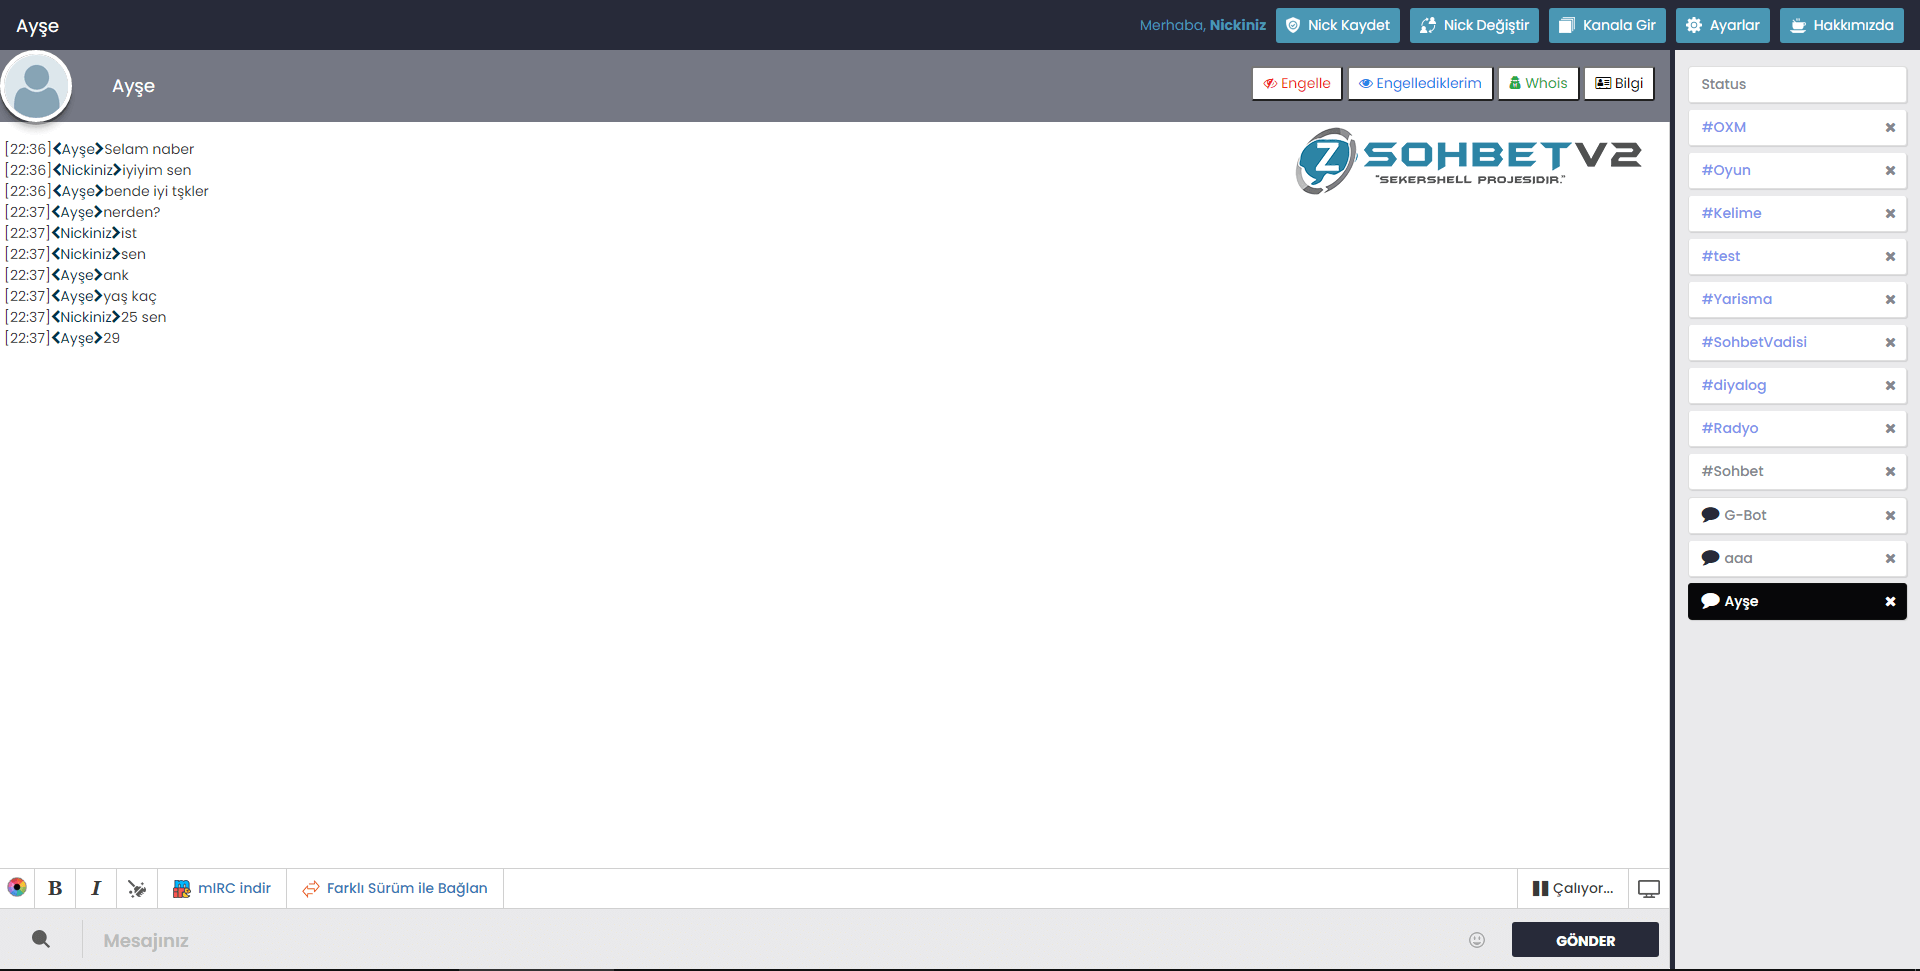The width and height of the screenshot is (1920, 971).
Task: Close the Ayşe private chat tab
Action: [1890, 601]
